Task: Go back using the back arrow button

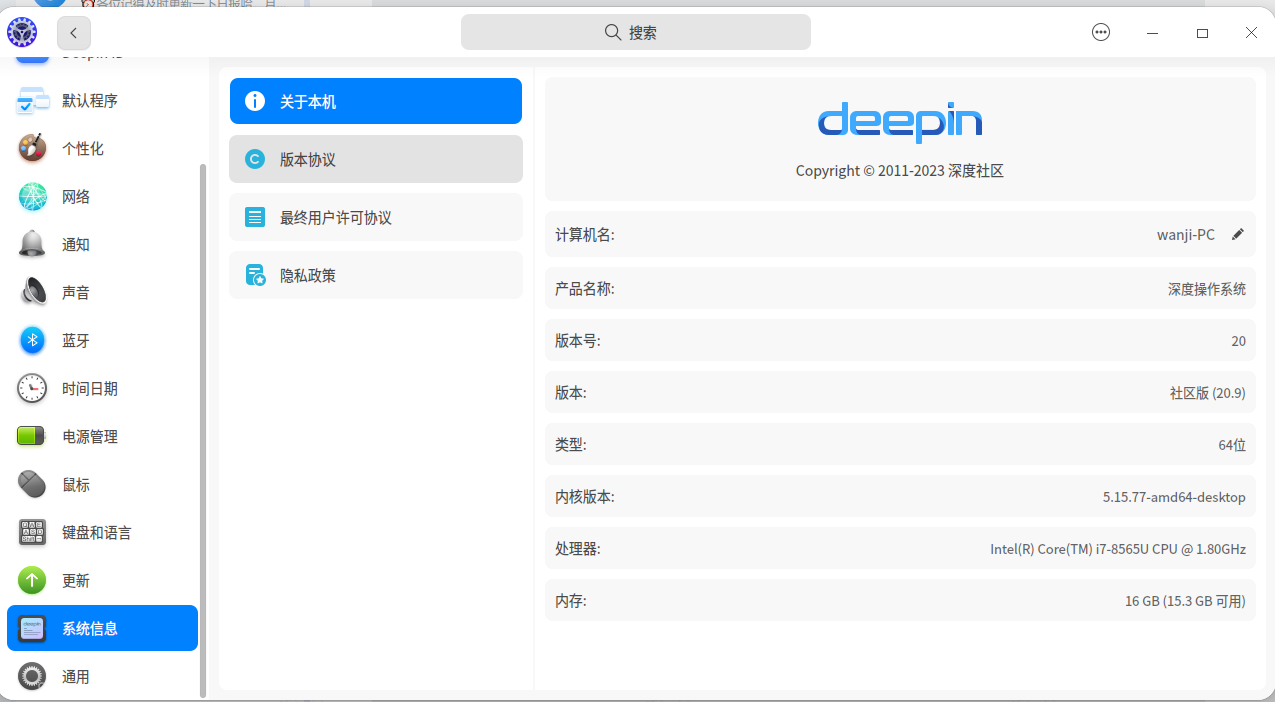Action: click(x=74, y=33)
